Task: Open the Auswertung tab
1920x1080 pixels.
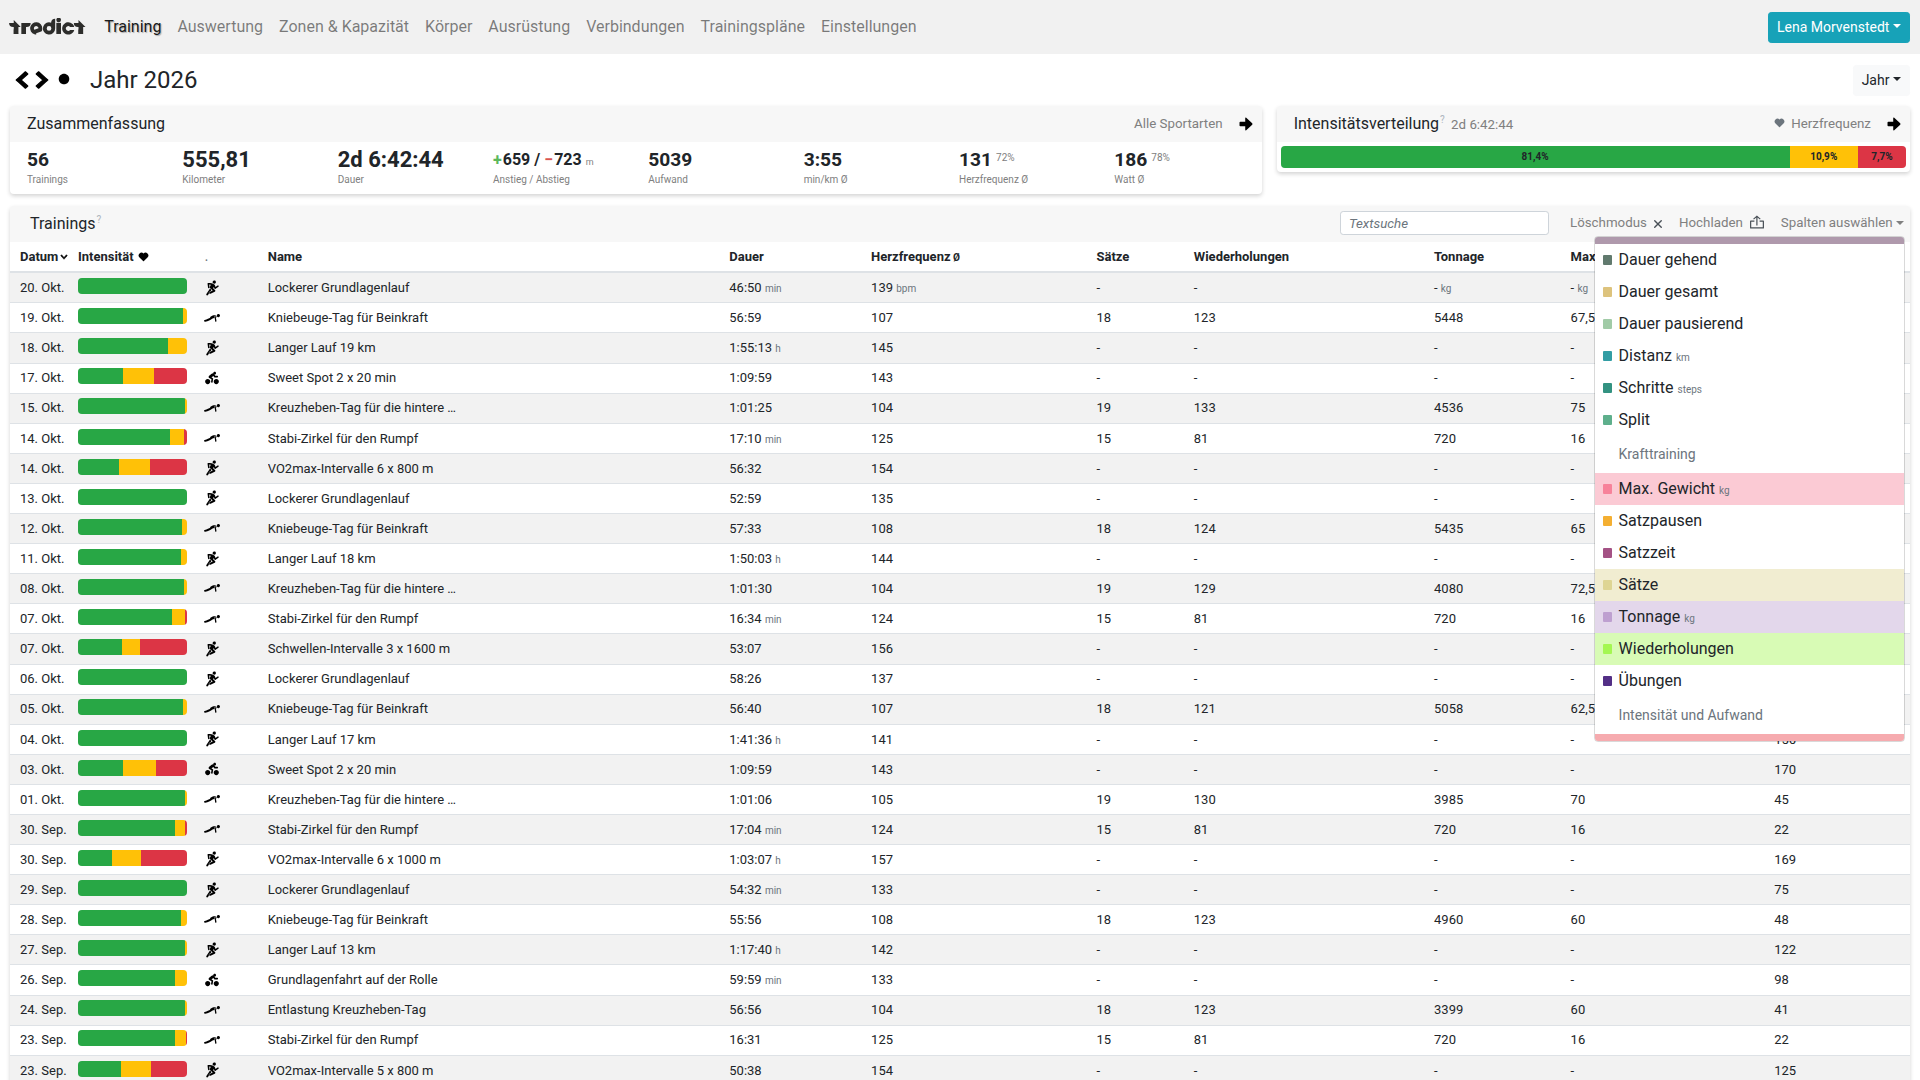Action: [220, 27]
